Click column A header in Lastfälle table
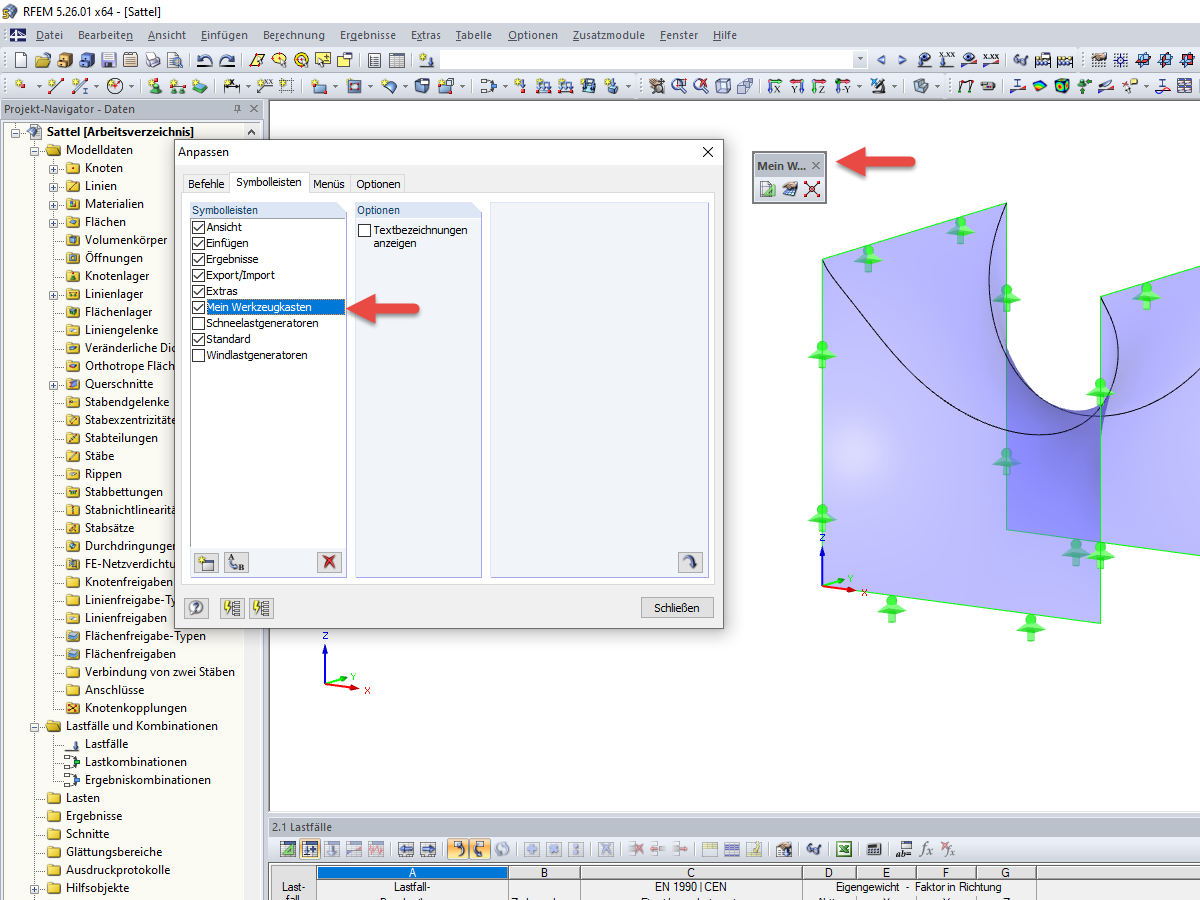Viewport: 1200px width, 900px height. point(412,873)
